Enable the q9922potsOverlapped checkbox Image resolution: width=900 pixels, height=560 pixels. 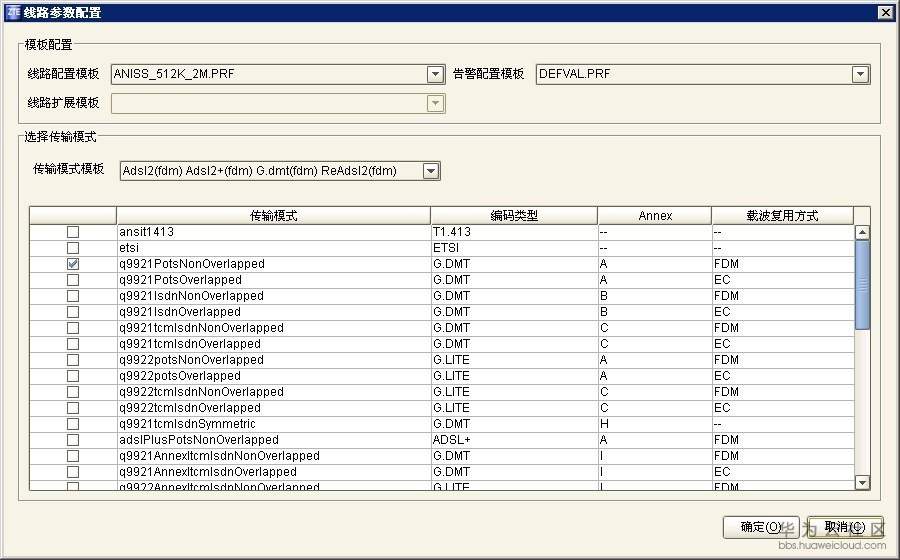click(x=73, y=376)
